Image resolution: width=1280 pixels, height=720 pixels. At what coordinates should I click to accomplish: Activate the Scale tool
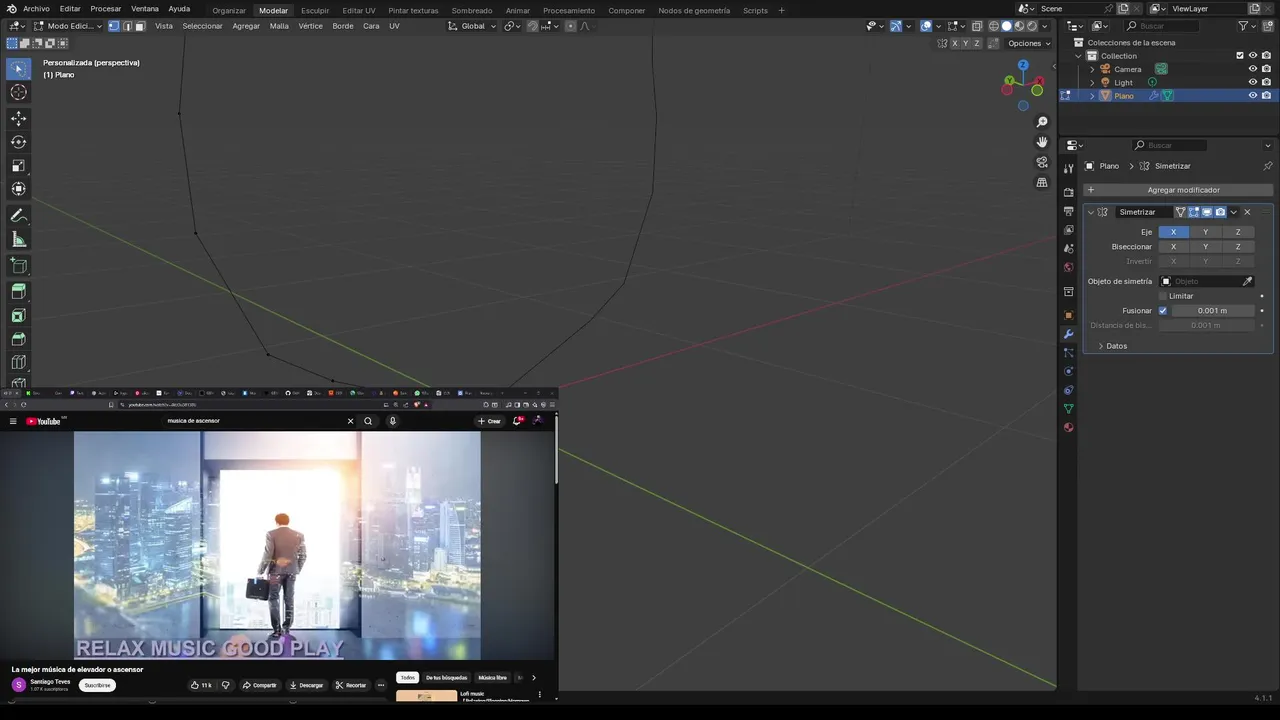(18, 166)
